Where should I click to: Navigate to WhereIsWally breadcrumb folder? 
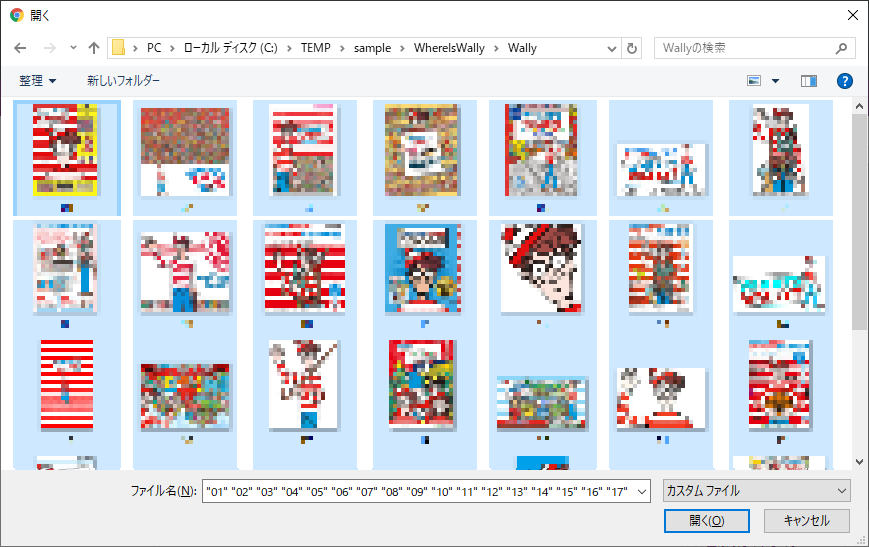pos(449,48)
